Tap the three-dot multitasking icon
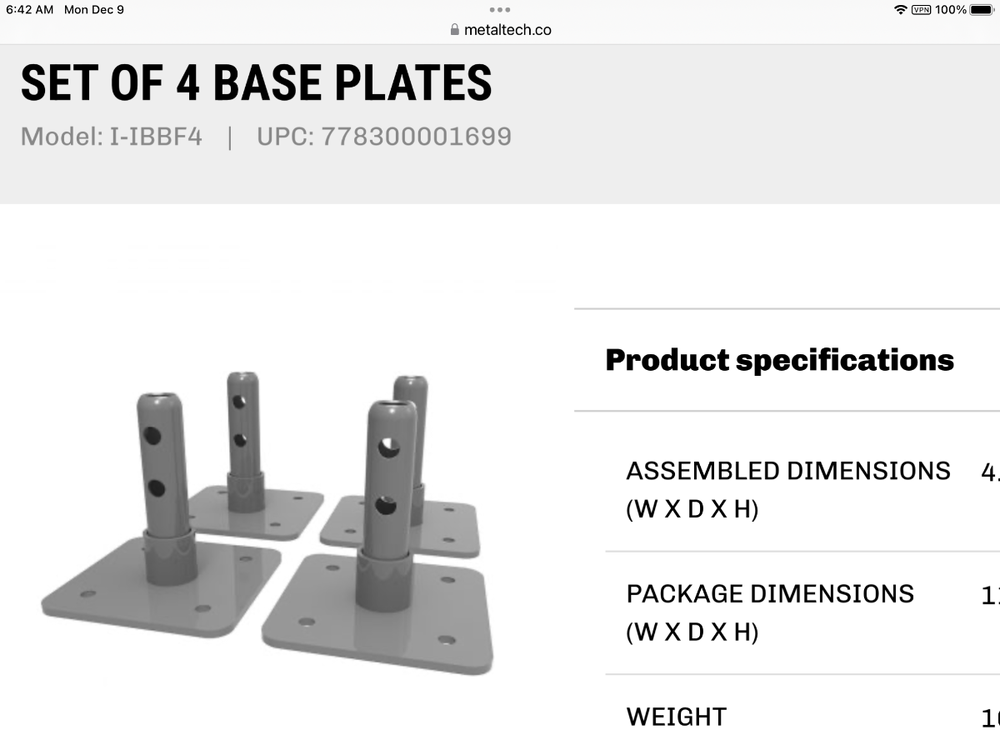This screenshot has height=750, width=1000. (x=500, y=10)
